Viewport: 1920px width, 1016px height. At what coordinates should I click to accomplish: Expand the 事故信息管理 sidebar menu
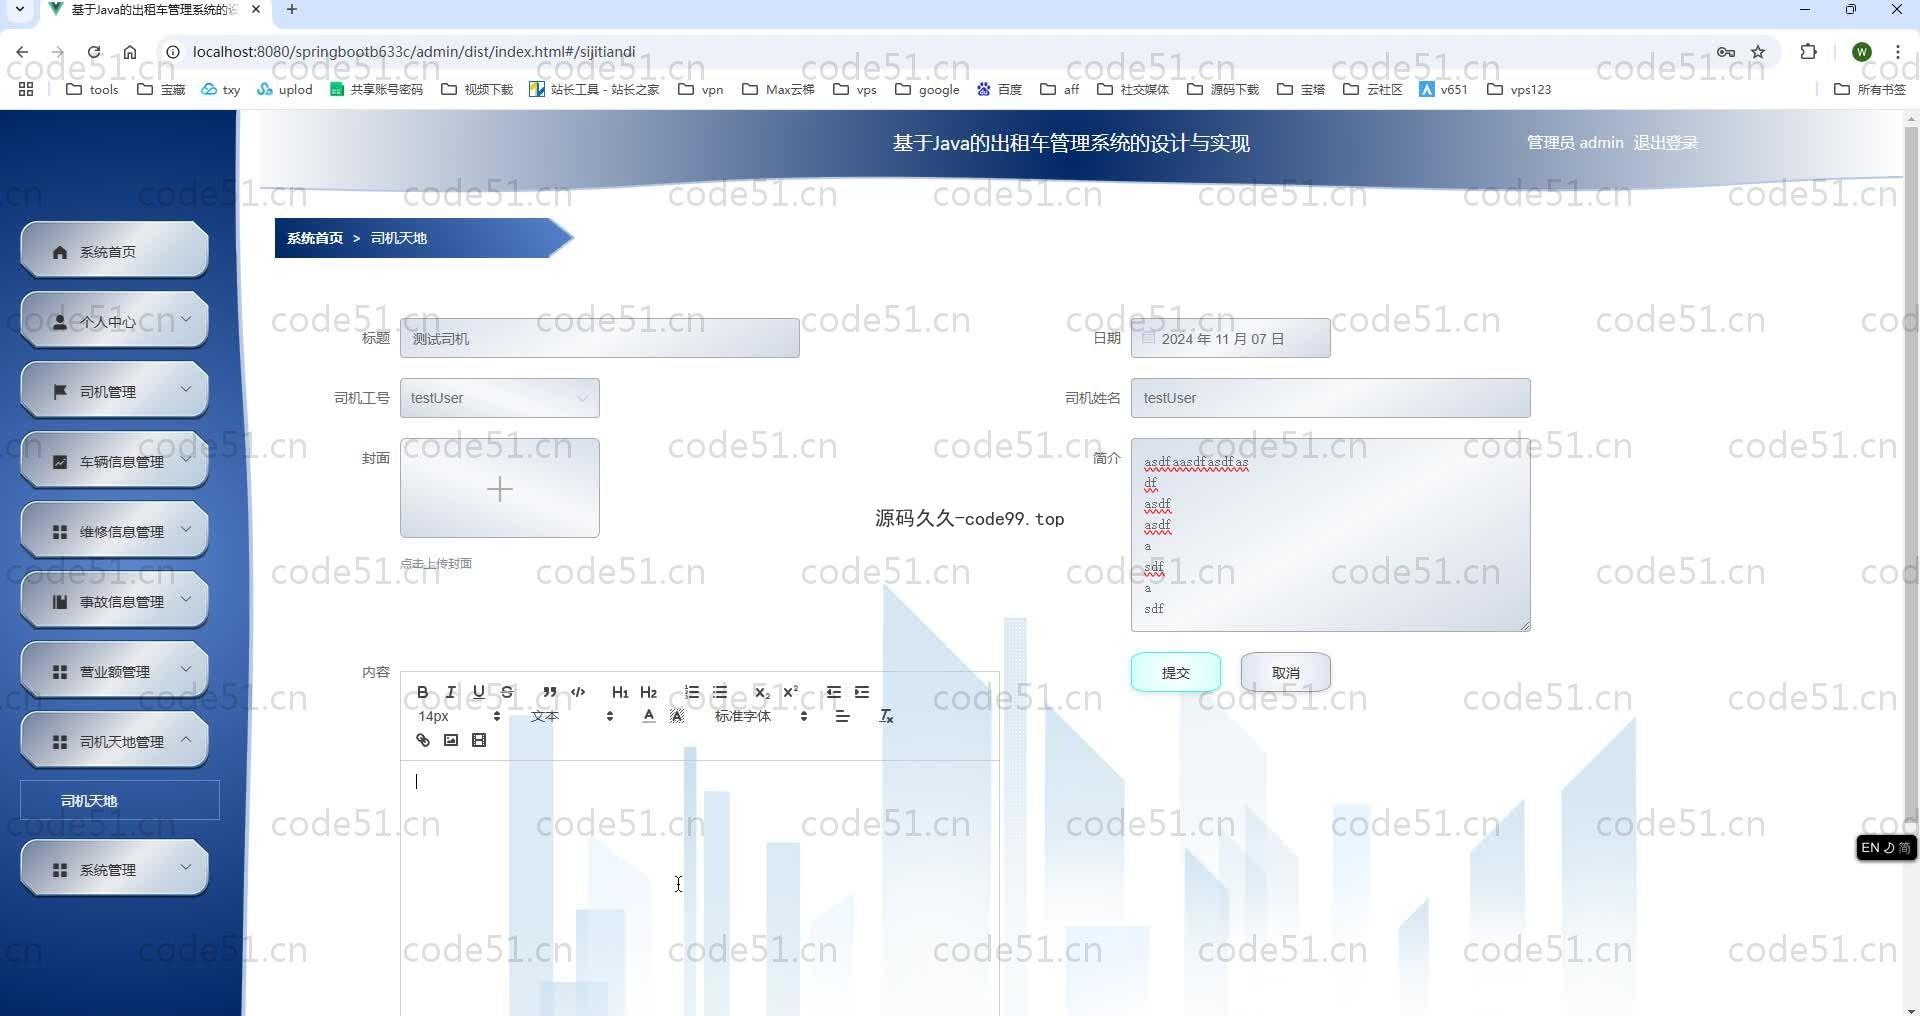pos(114,601)
